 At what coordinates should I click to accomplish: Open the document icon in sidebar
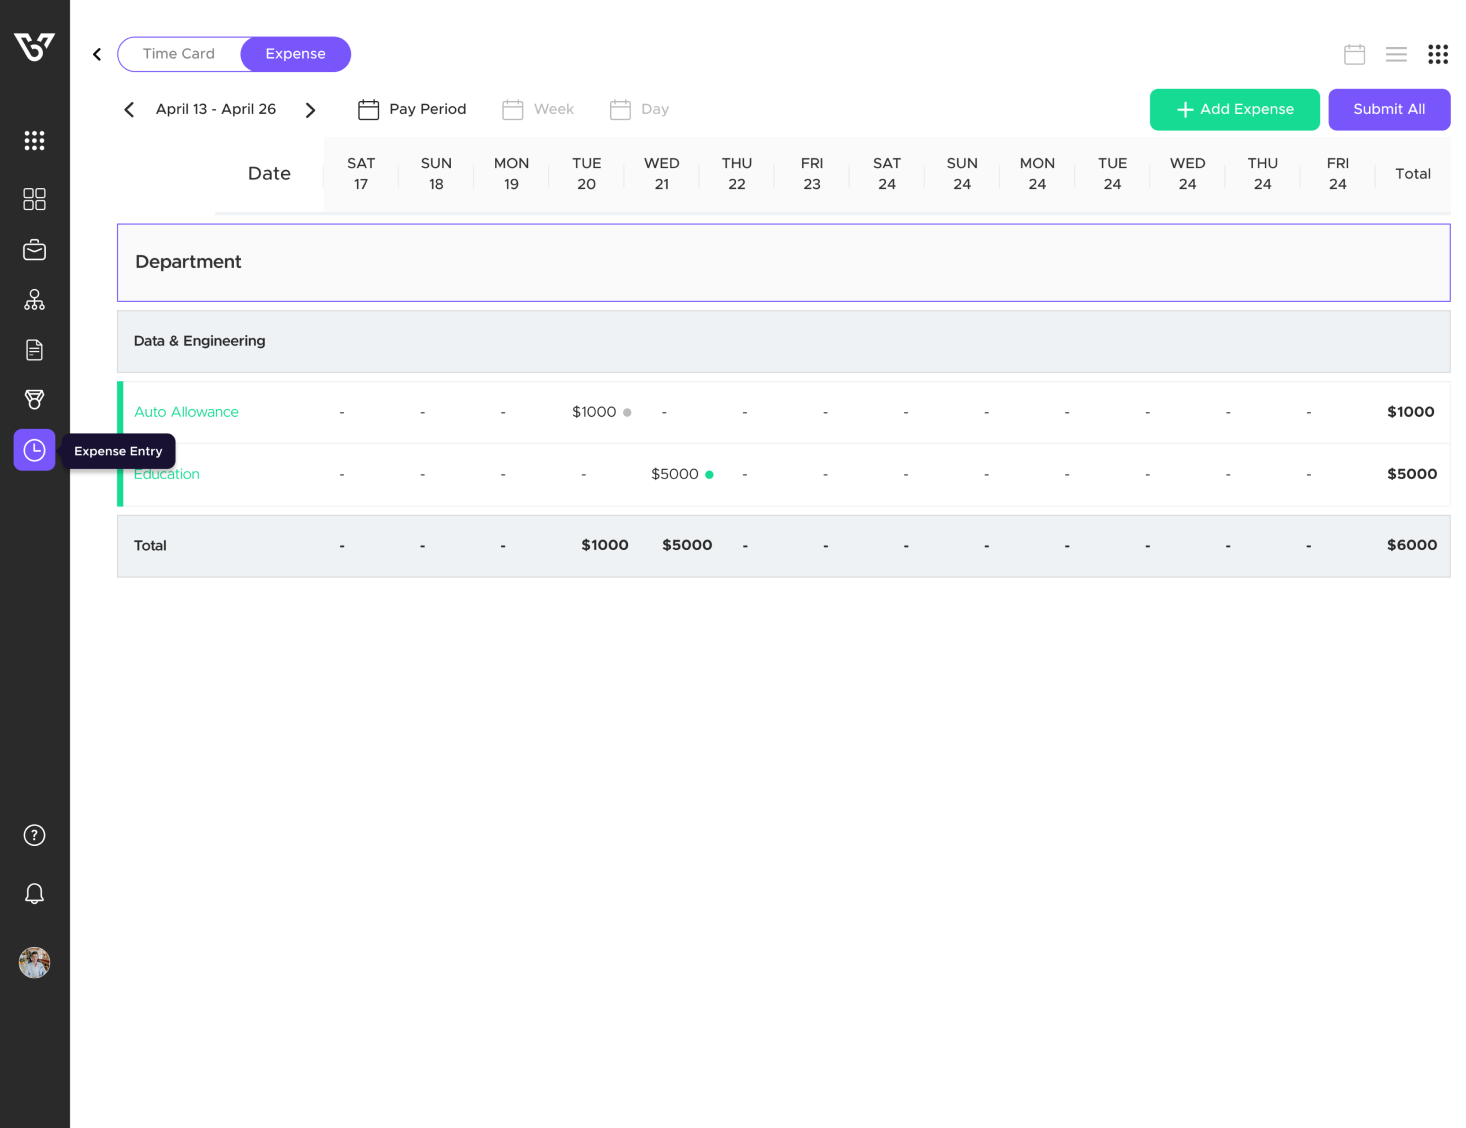(x=34, y=350)
